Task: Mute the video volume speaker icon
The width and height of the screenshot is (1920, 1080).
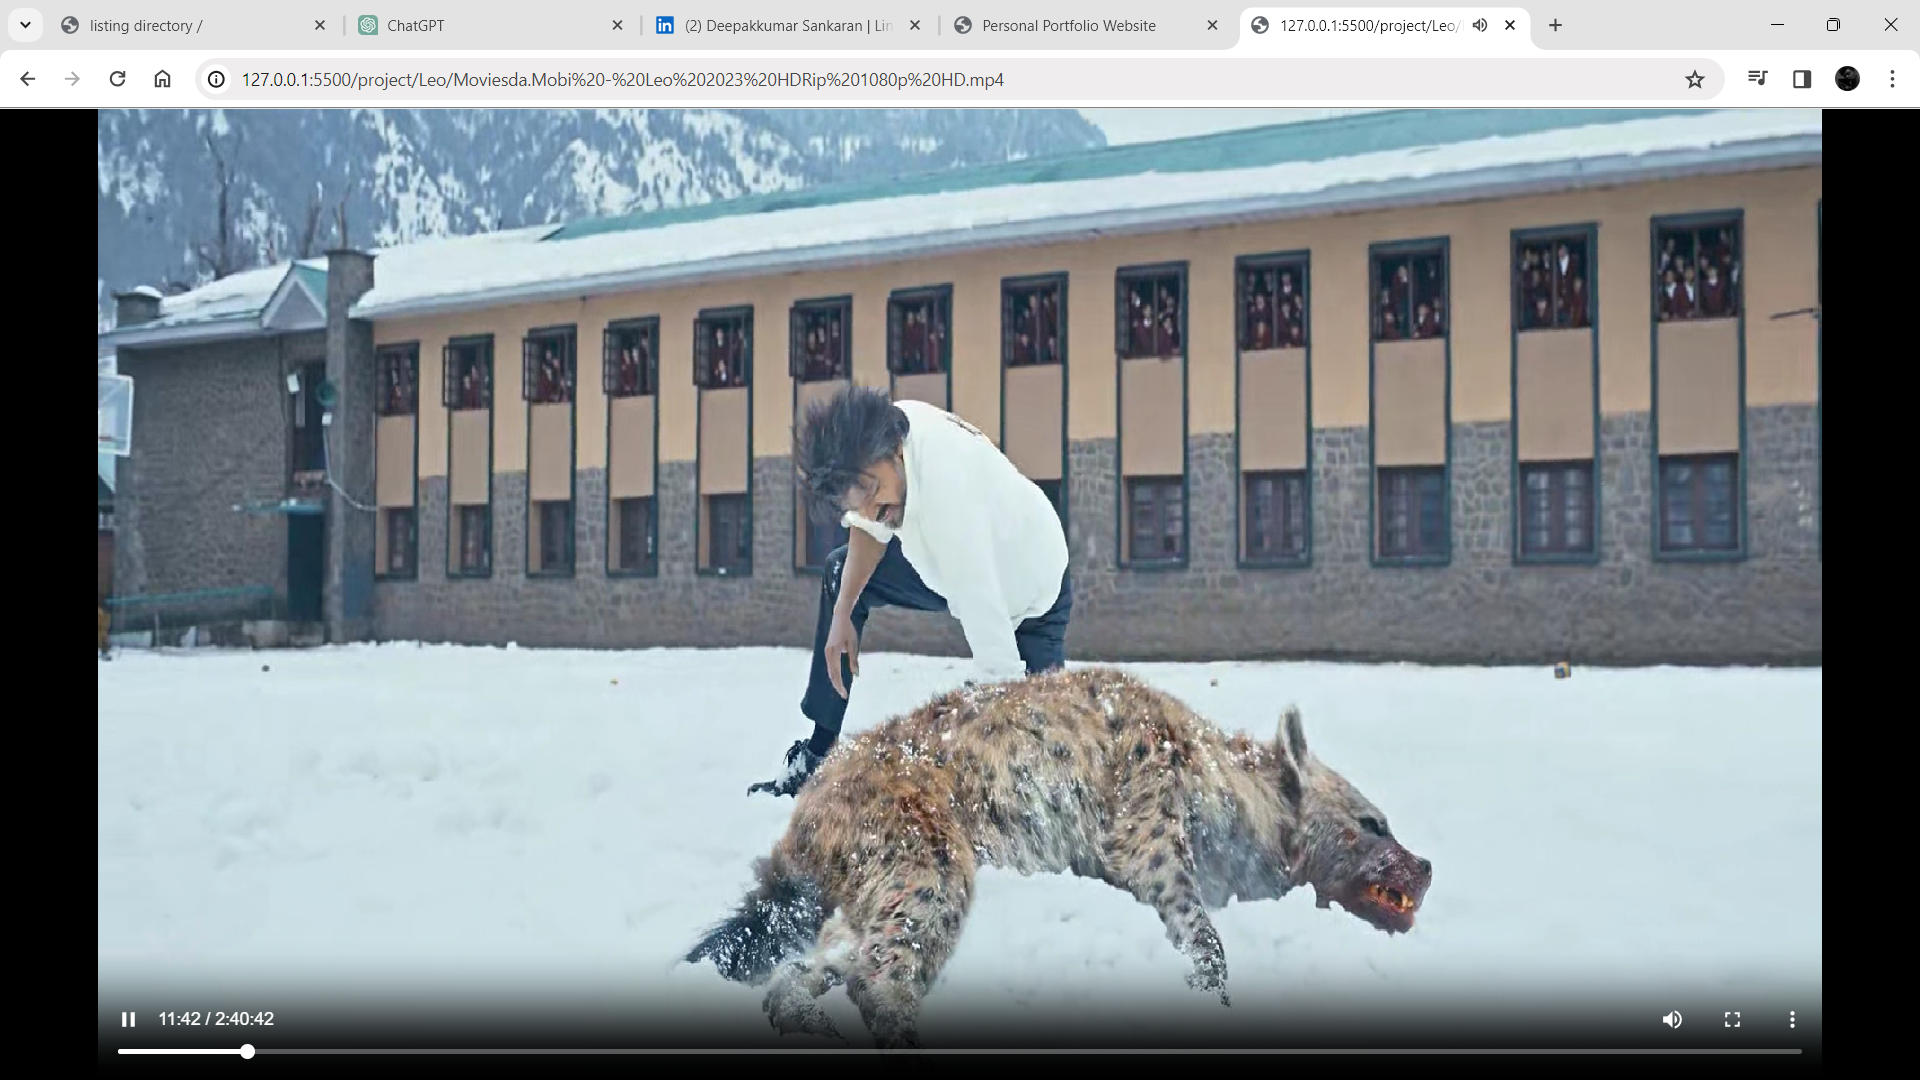Action: tap(1672, 1019)
